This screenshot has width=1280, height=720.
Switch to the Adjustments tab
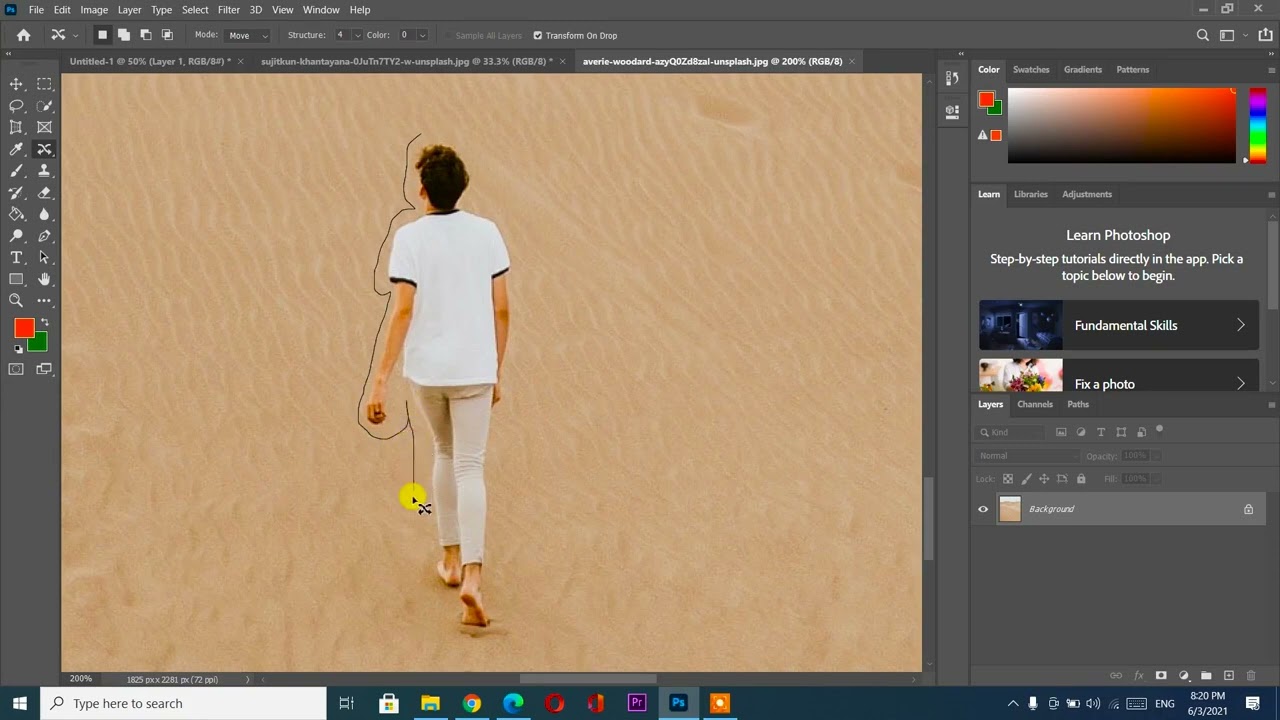click(1087, 194)
